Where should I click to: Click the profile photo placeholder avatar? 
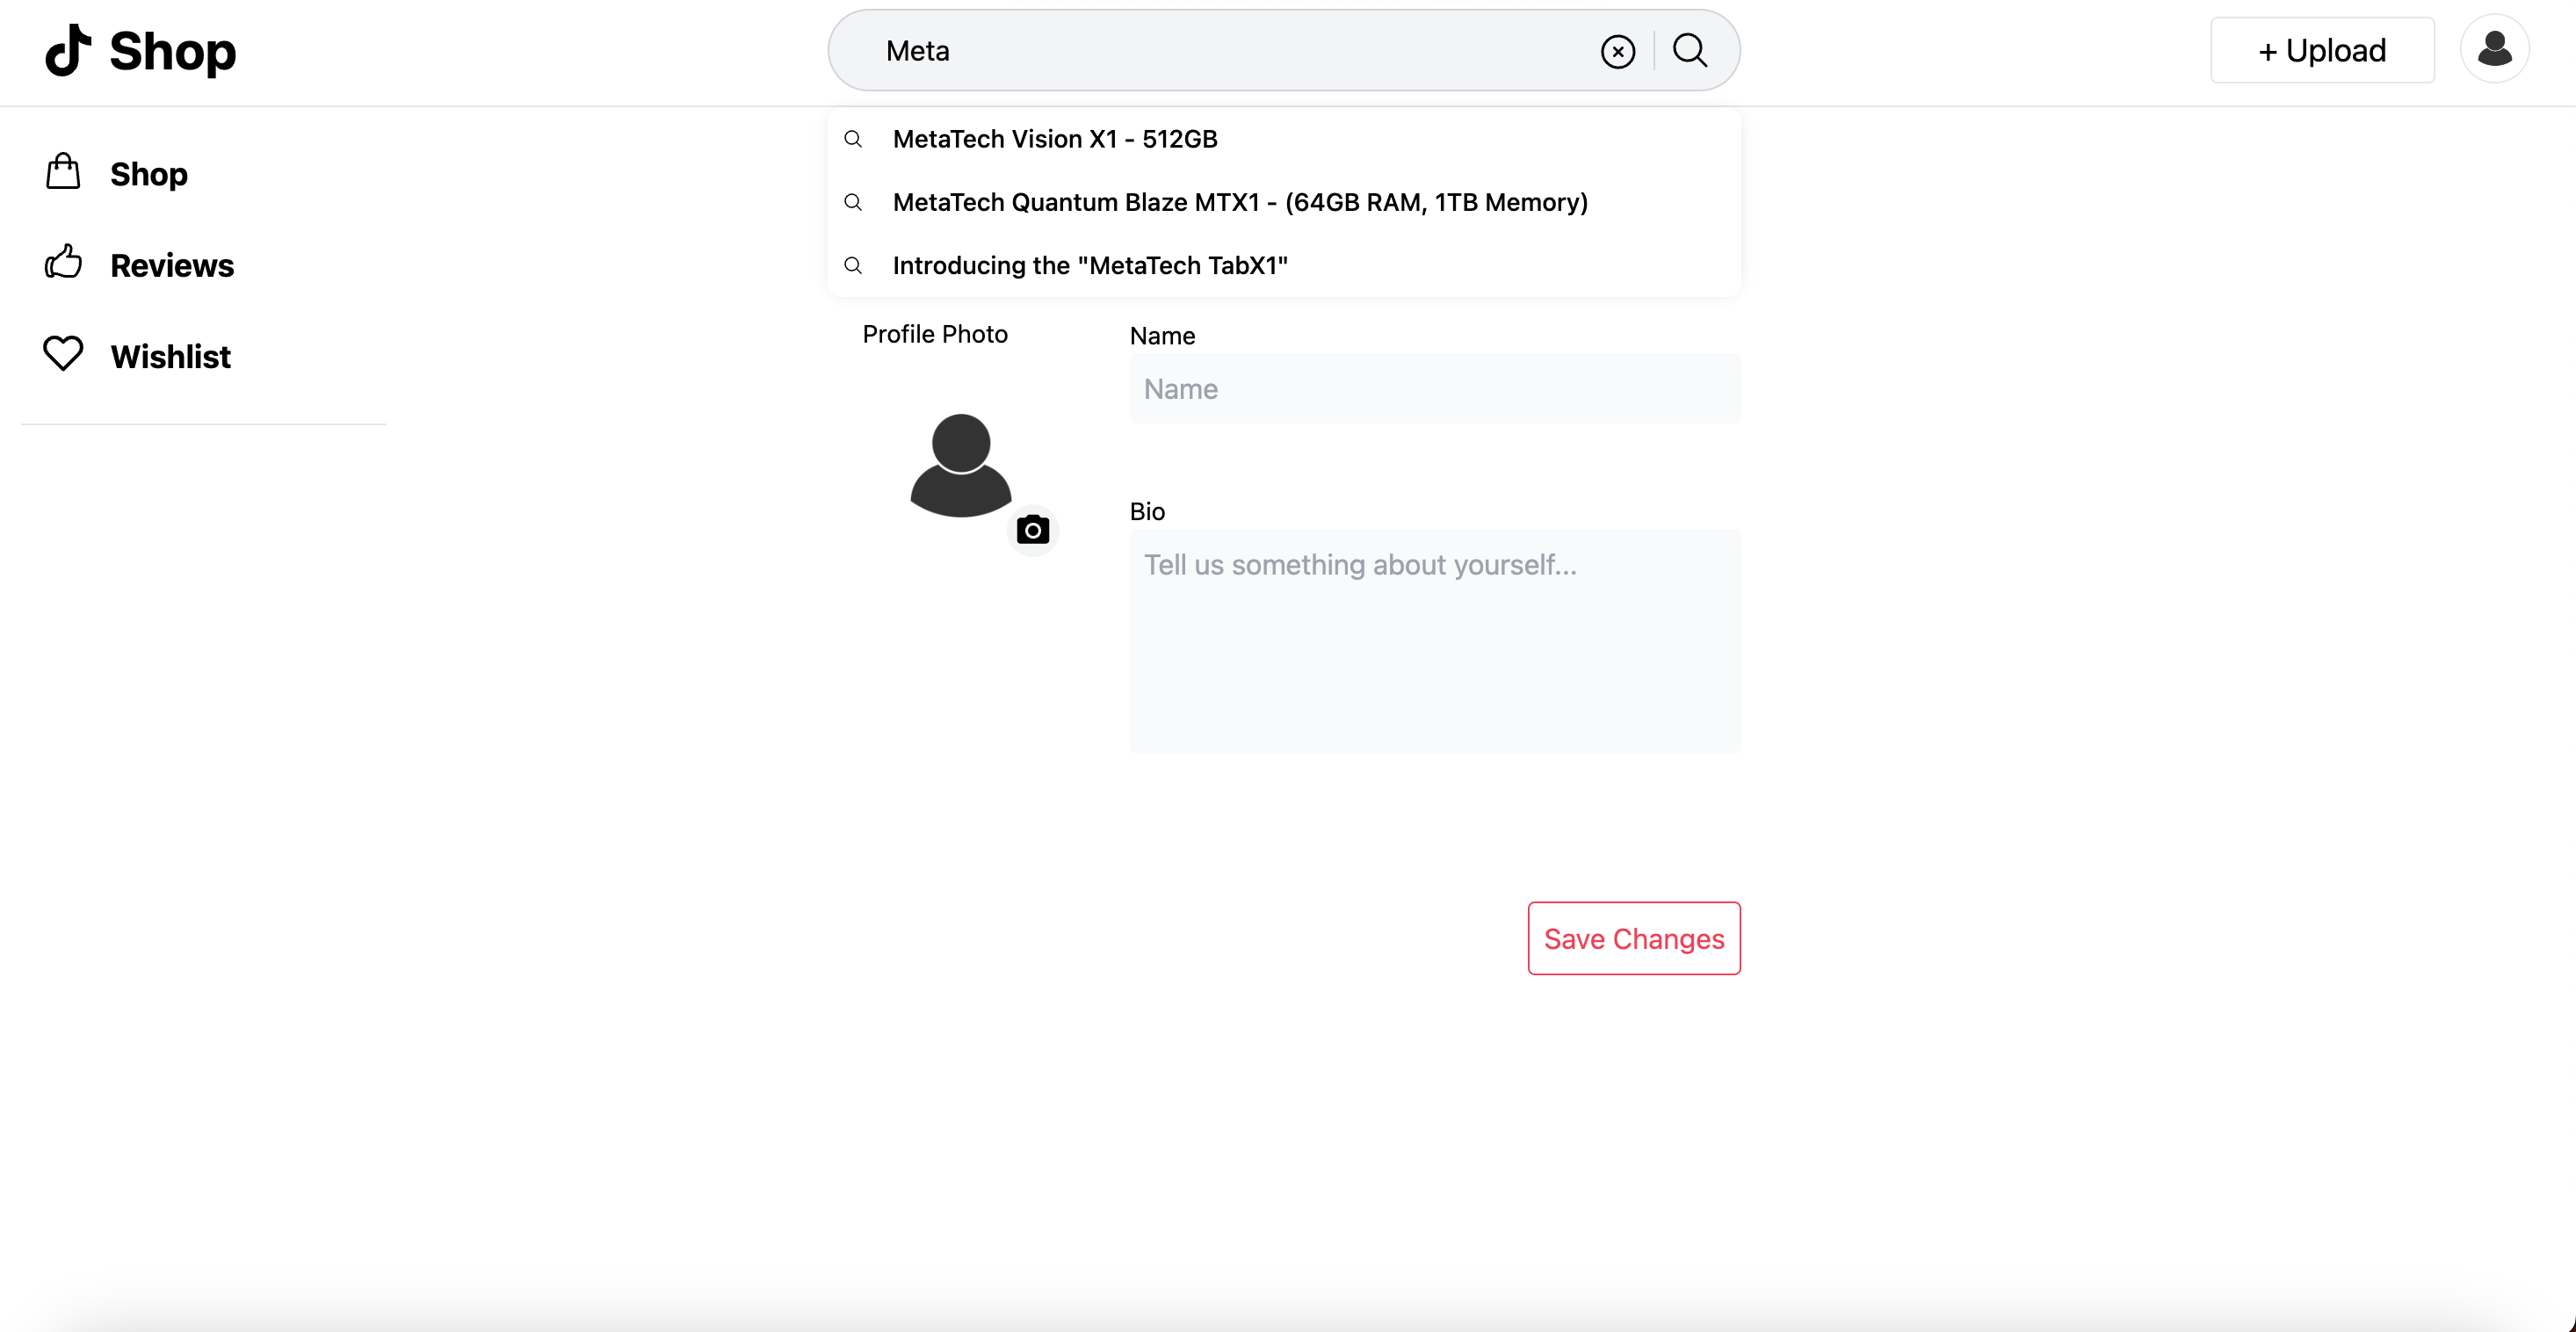(x=960, y=465)
